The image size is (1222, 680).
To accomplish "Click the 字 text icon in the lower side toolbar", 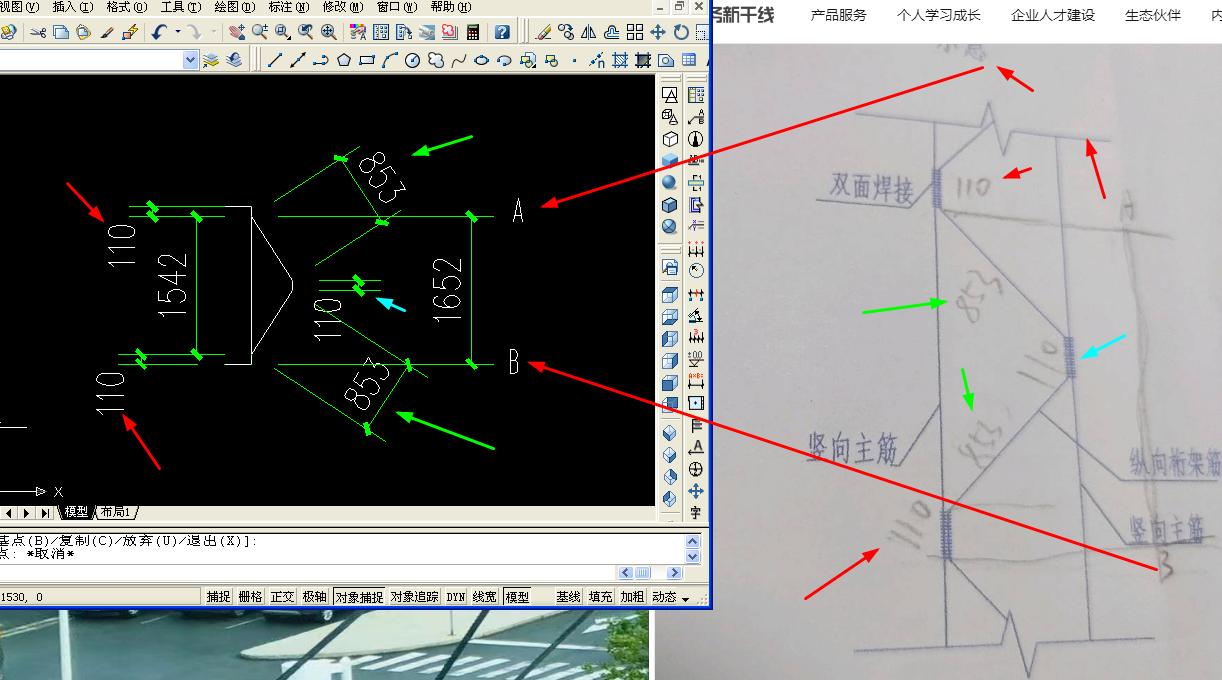I will pyautogui.click(x=696, y=513).
